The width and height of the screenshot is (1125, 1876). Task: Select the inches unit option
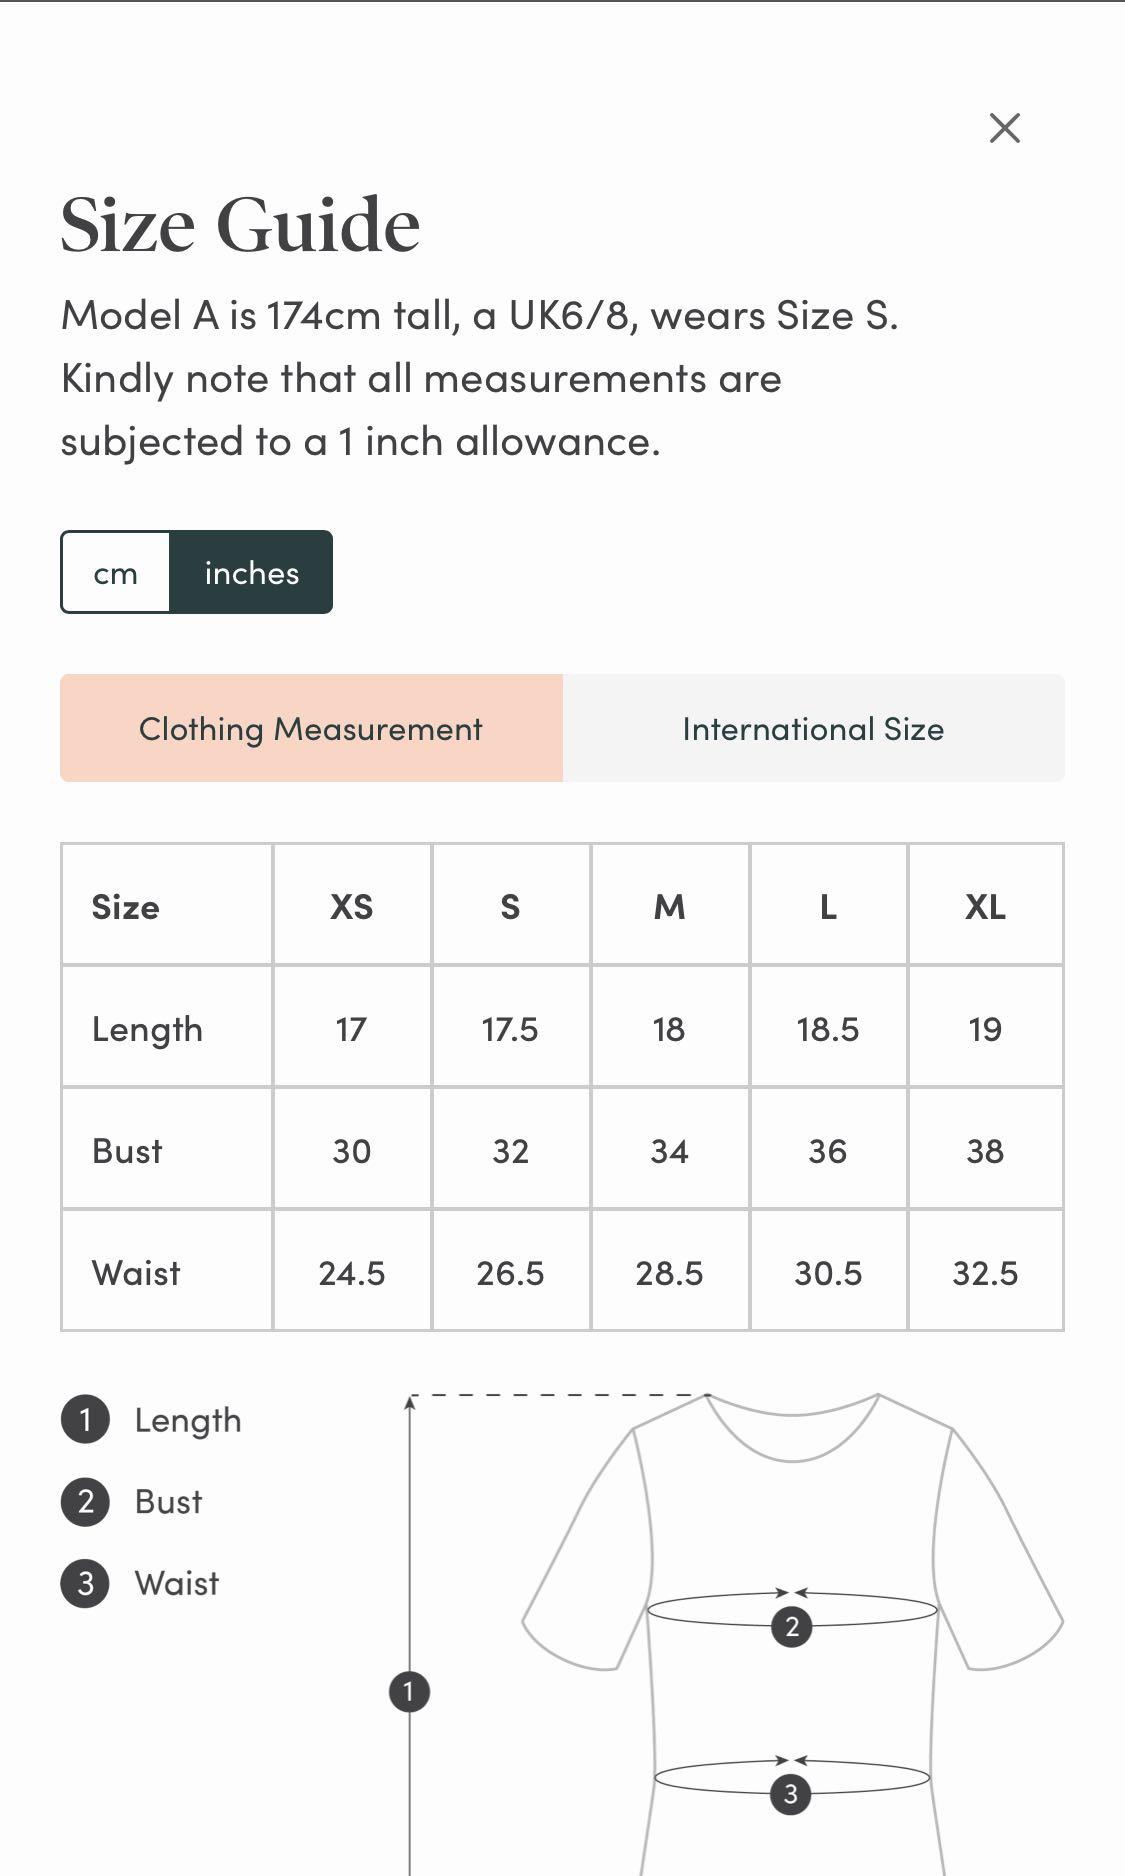coord(251,573)
